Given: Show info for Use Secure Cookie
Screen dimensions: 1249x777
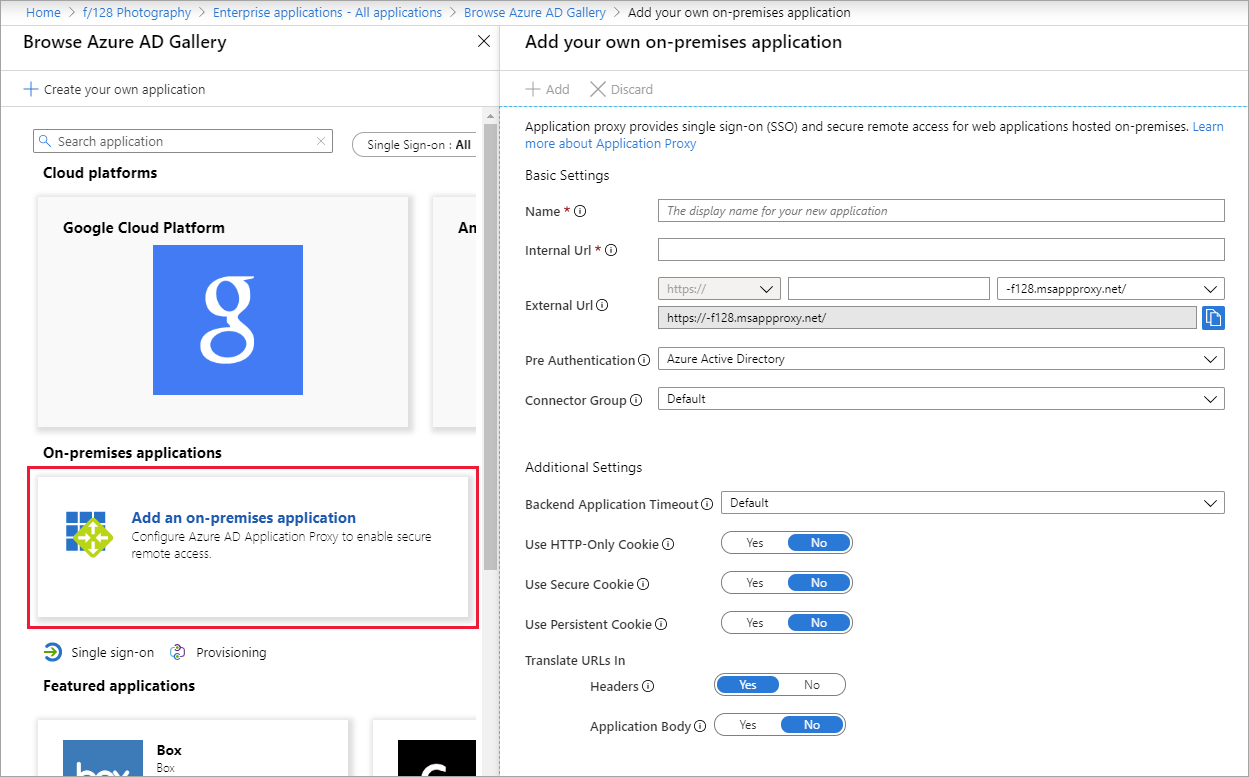Looking at the screenshot, I should coord(643,584).
